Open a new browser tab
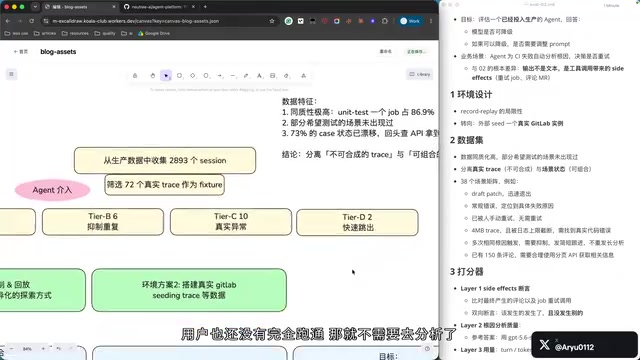Viewport: 640px width, 360px height. tap(205, 7)
